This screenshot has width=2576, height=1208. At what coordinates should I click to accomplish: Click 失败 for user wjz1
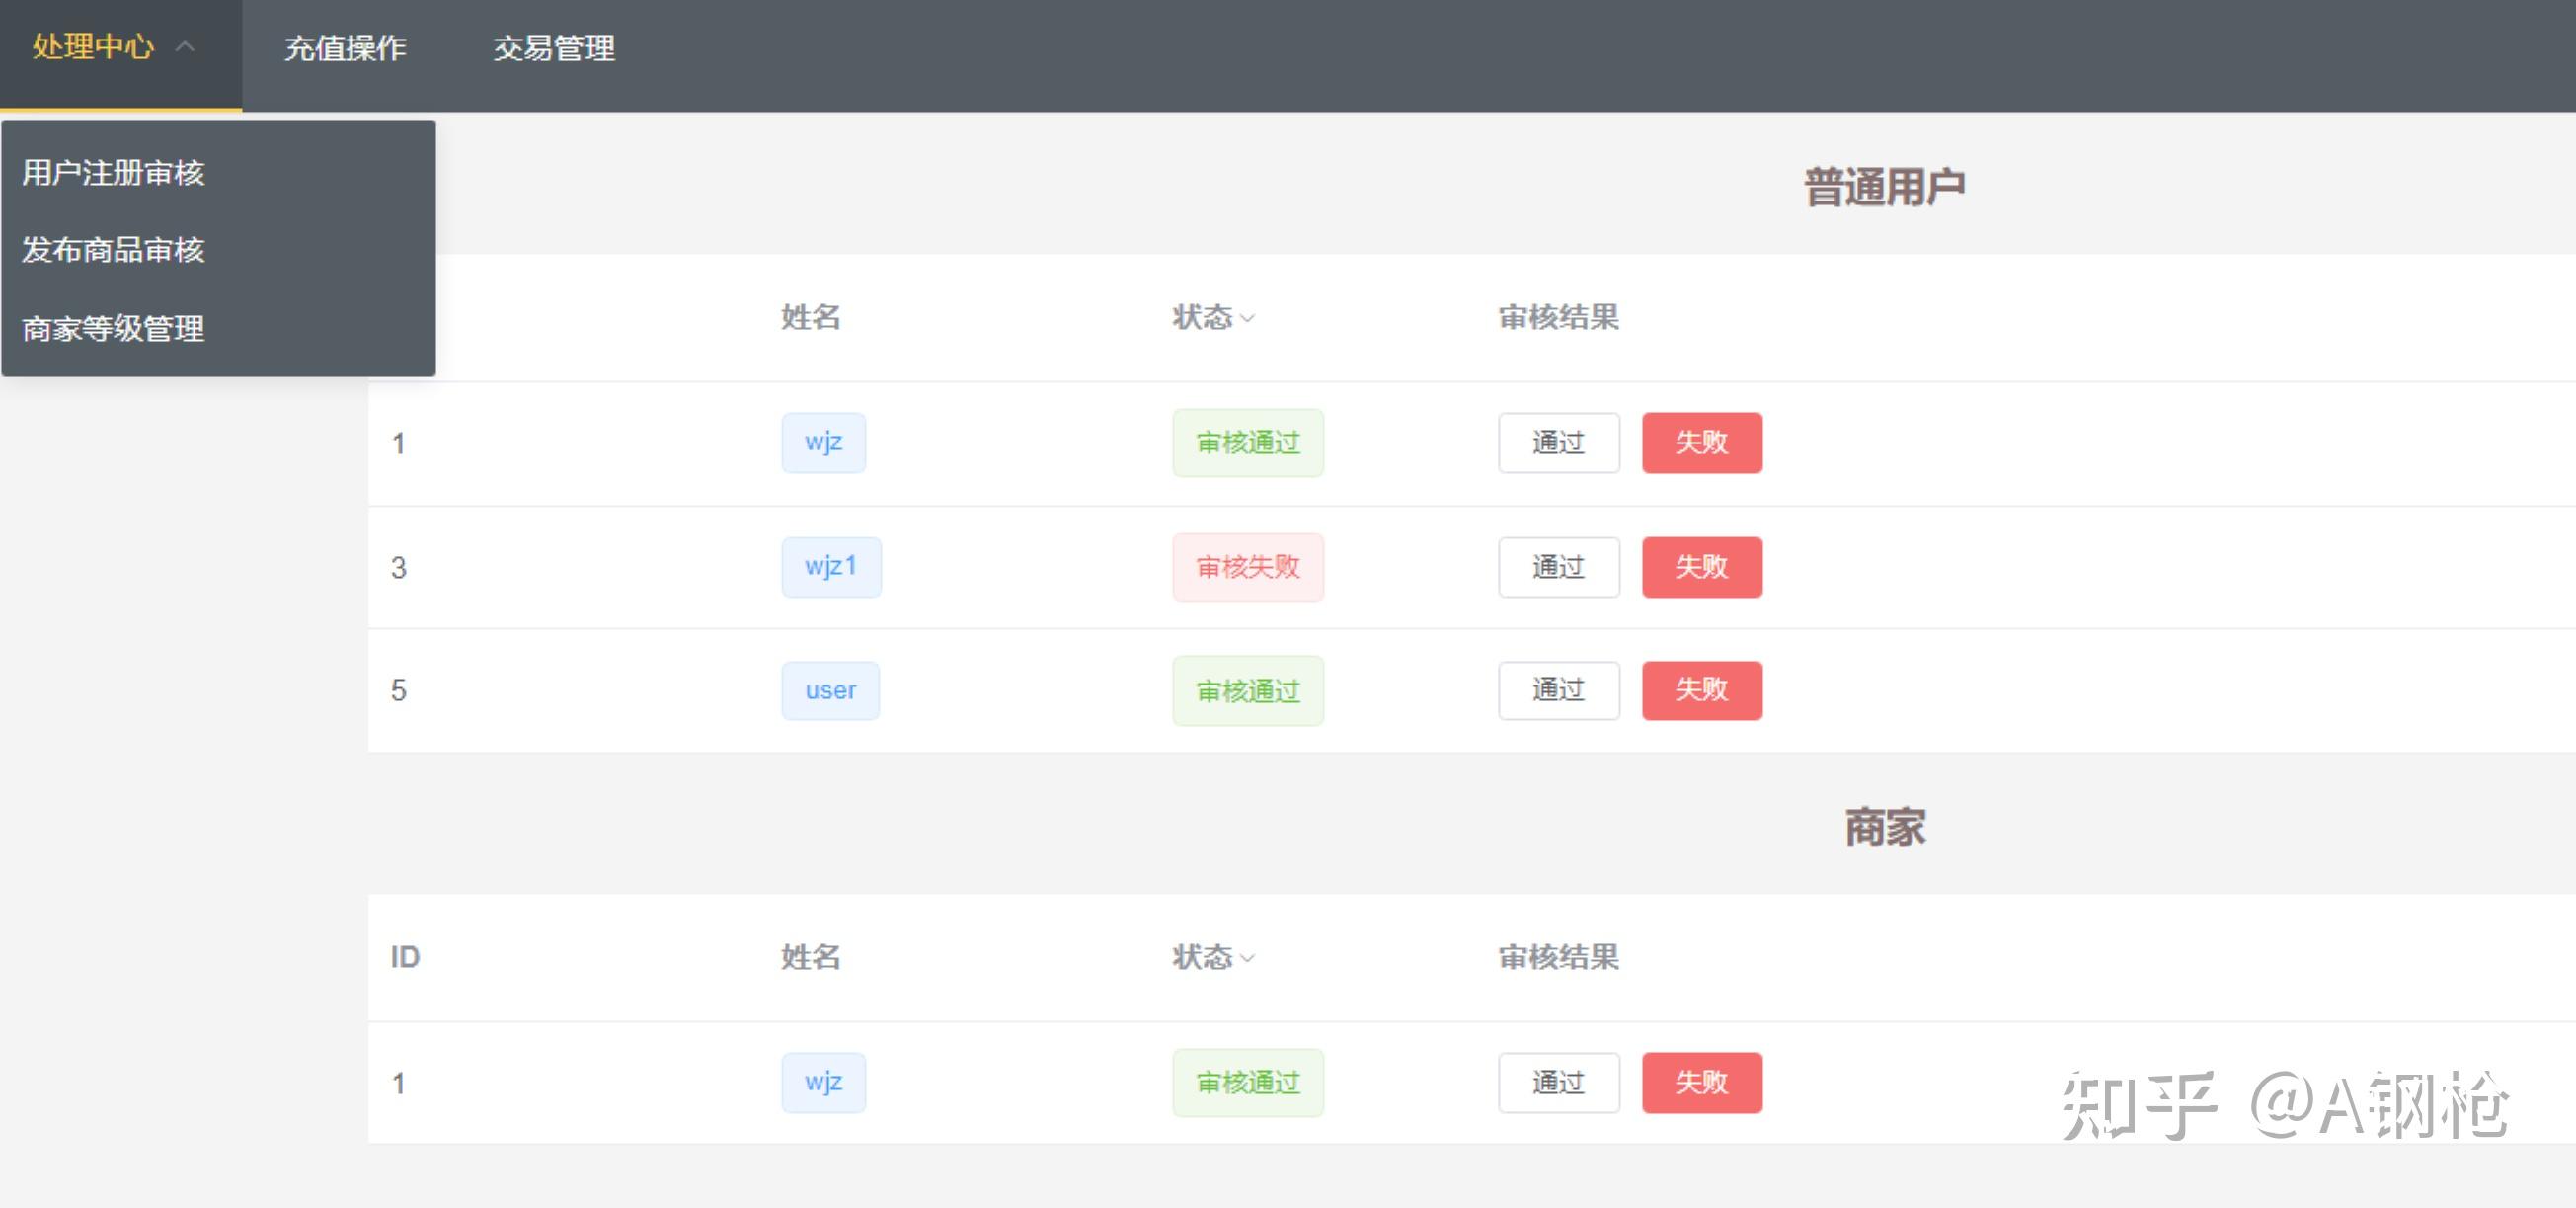1702,567
